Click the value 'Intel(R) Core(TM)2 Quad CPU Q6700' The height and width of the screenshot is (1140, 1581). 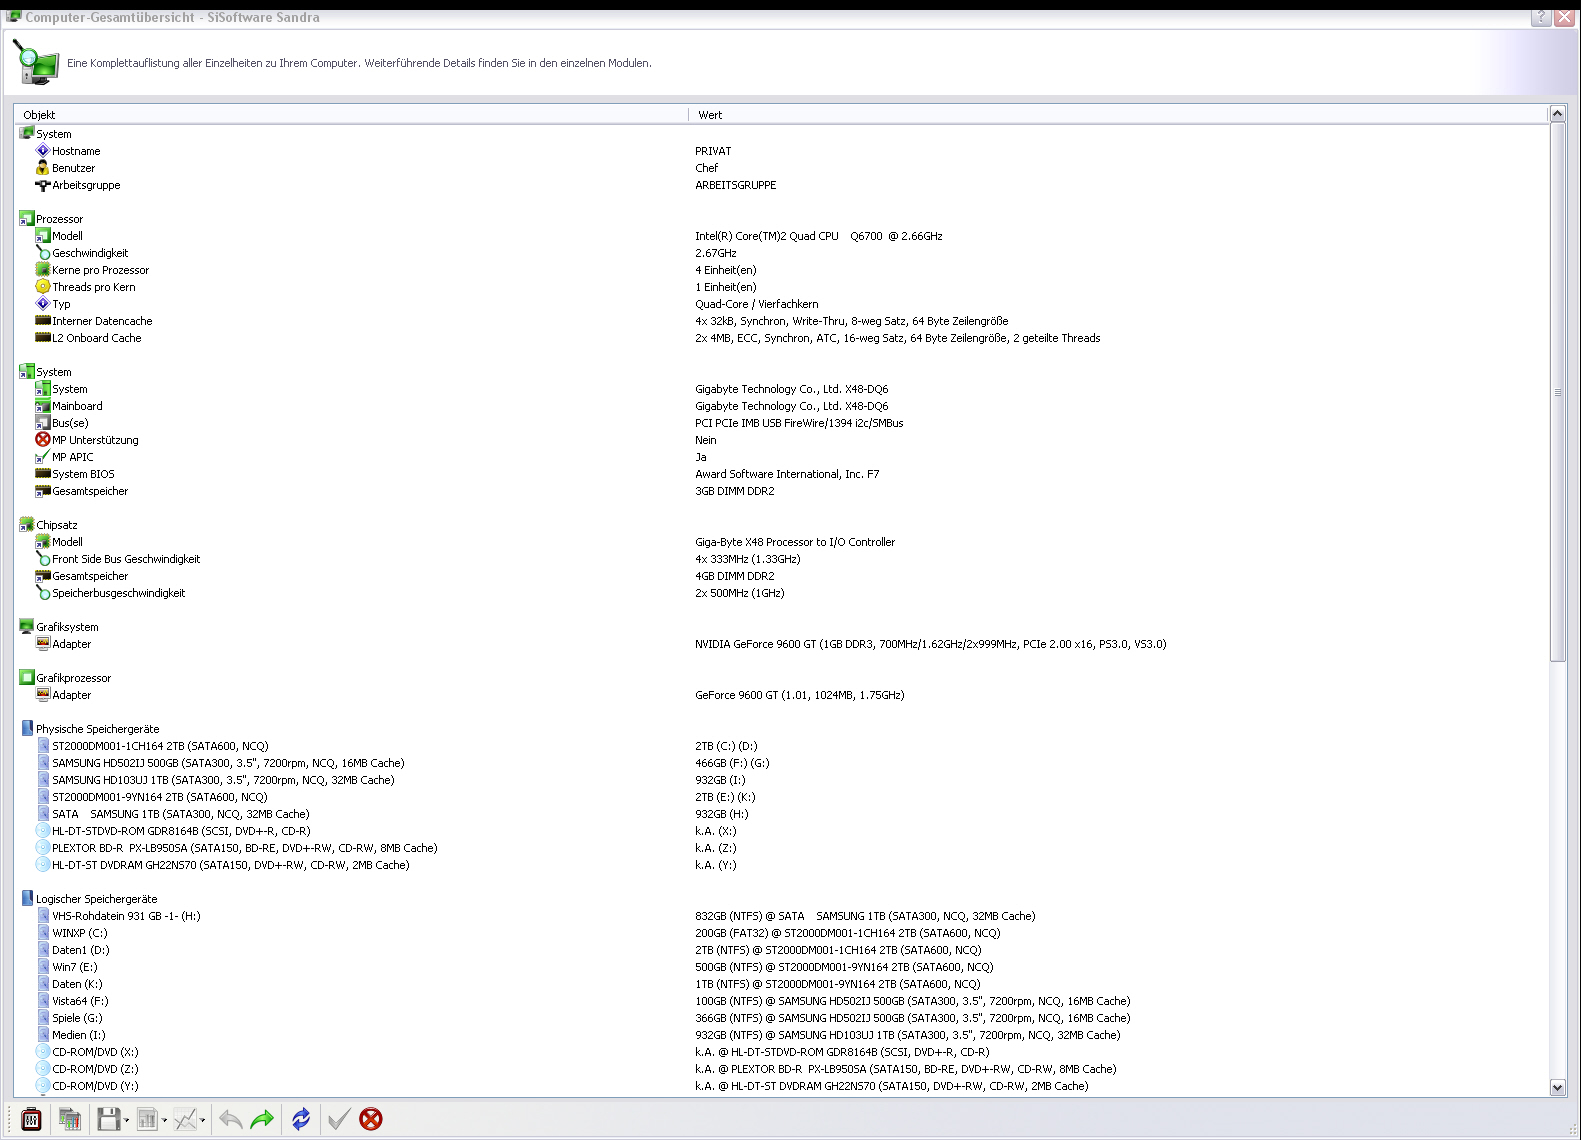click(x=818, y=236)
